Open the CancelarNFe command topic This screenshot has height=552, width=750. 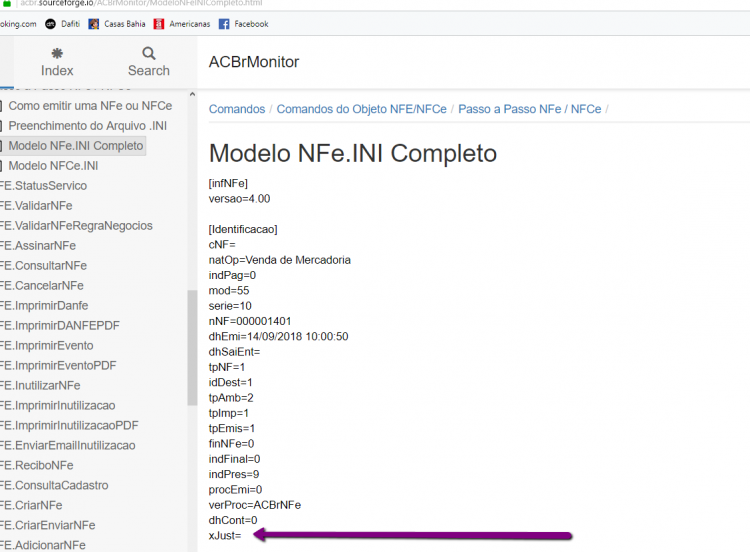click(x=42, y=286)
